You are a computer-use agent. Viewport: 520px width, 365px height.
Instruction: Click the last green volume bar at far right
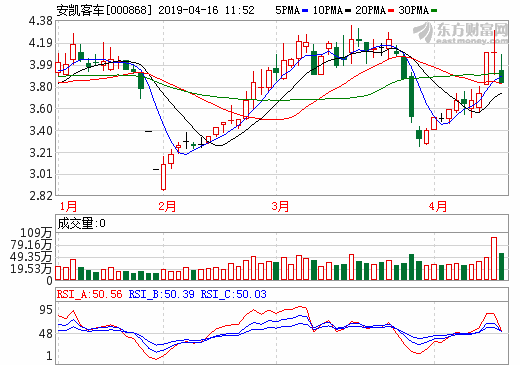pyautogui.click(x=501, y=266)
